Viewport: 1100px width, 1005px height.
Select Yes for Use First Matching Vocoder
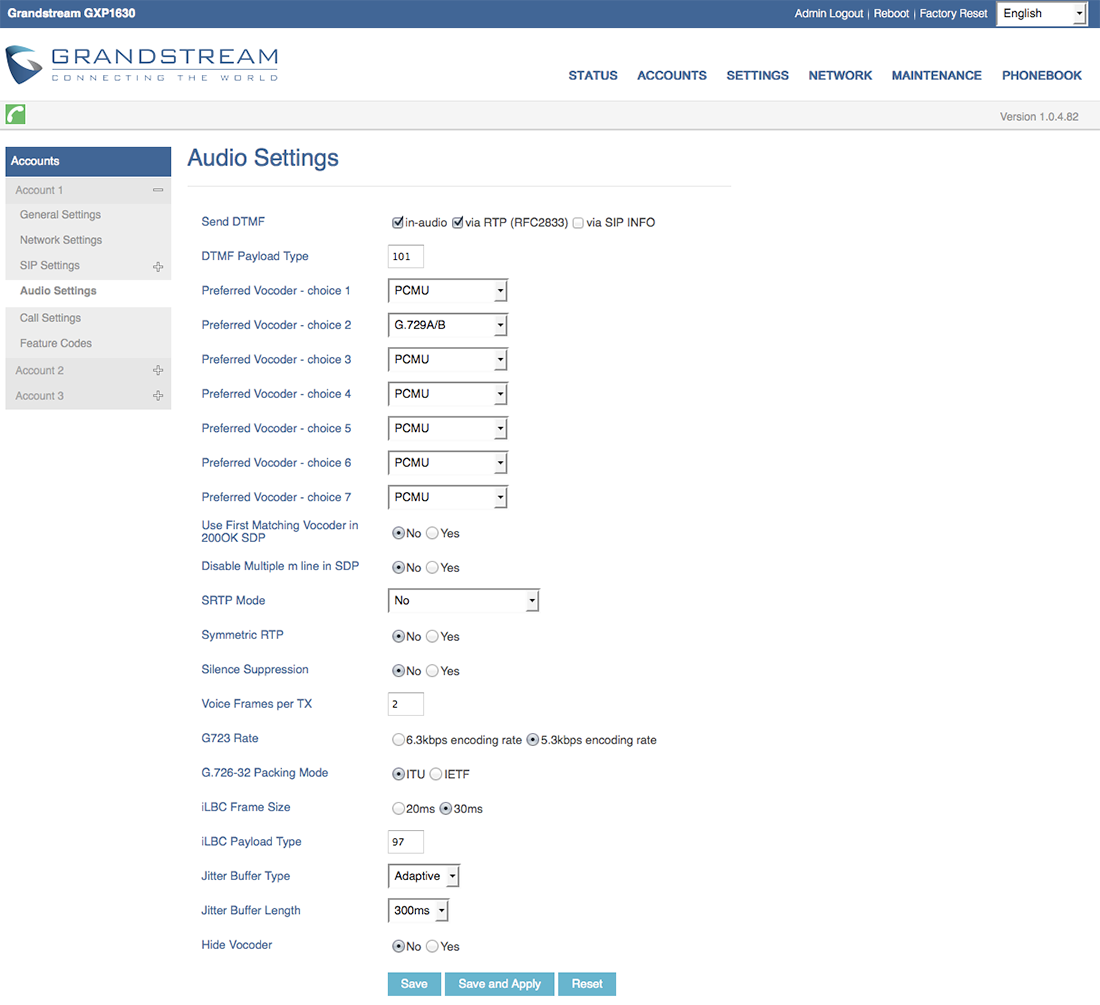[x=432, y=533]
